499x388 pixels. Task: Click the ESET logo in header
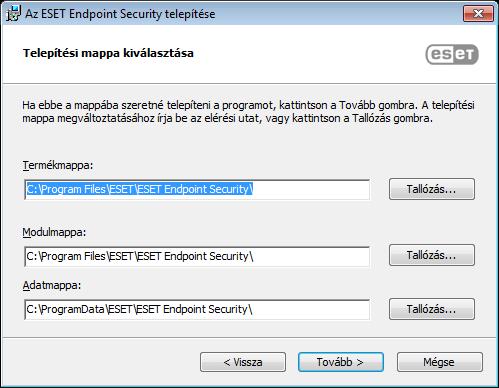(452, 54)
